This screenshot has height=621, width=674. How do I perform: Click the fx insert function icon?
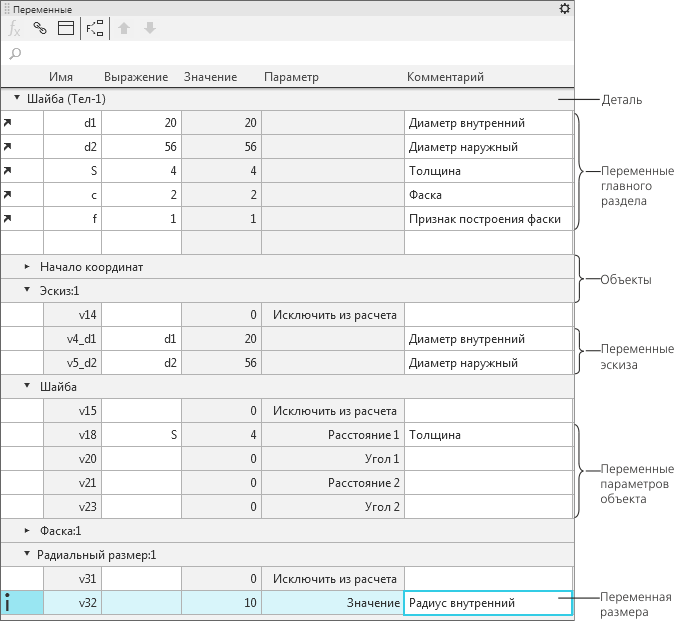point(15,29)
